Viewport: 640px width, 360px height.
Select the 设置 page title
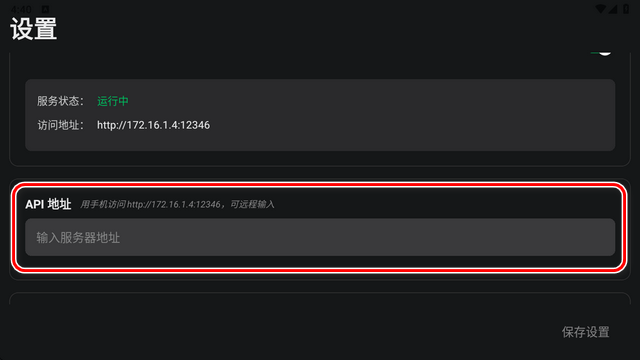pos(33,29)
